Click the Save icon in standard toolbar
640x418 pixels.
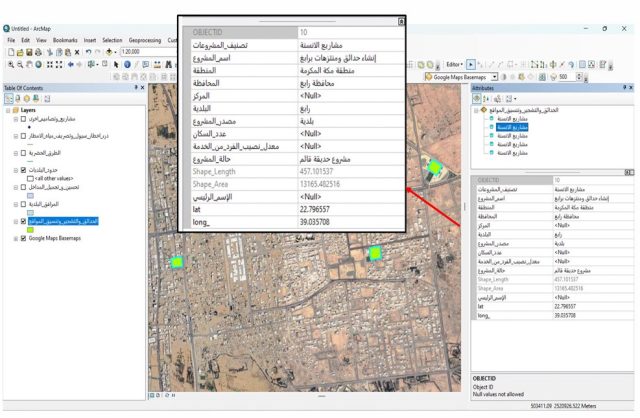[28, 51]
